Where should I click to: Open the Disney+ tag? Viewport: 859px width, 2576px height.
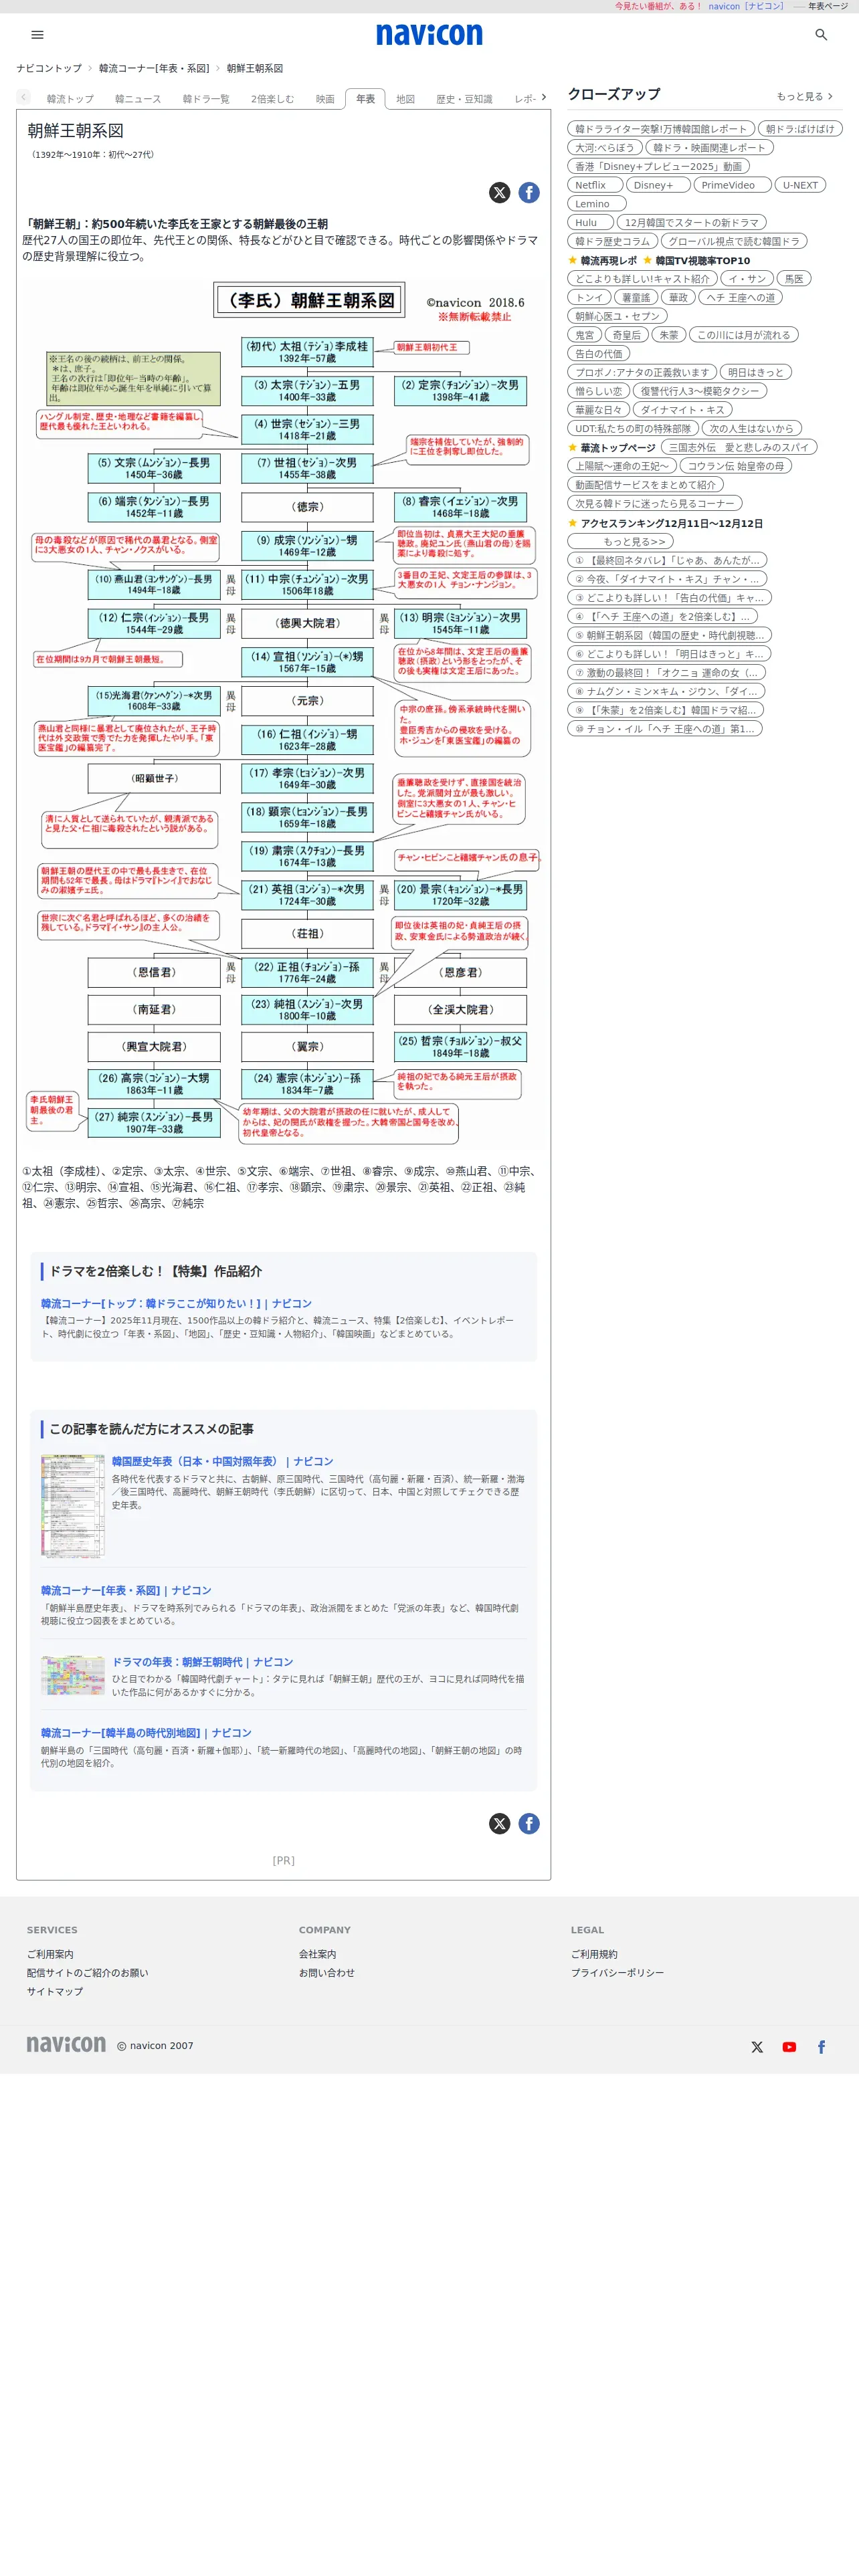point(657,185)
